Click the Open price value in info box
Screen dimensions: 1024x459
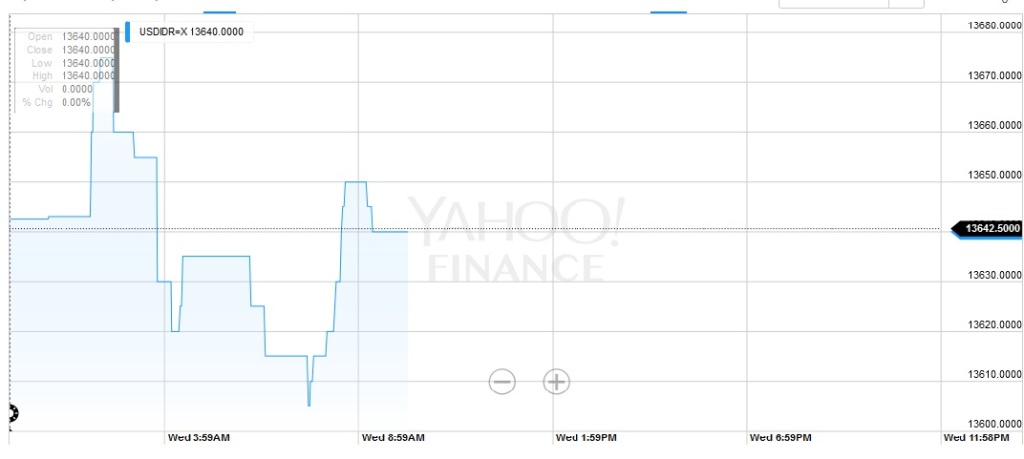88,37
